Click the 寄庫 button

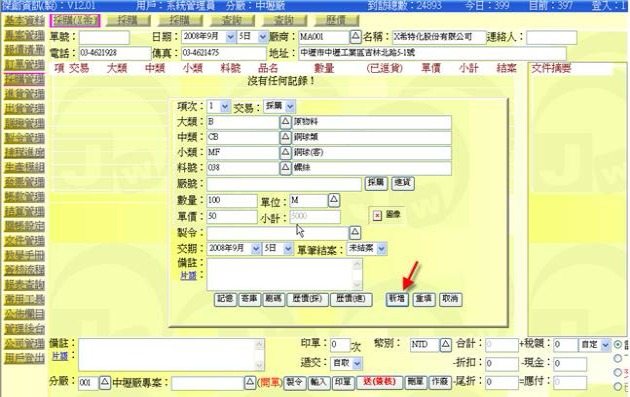click(250, 299)
